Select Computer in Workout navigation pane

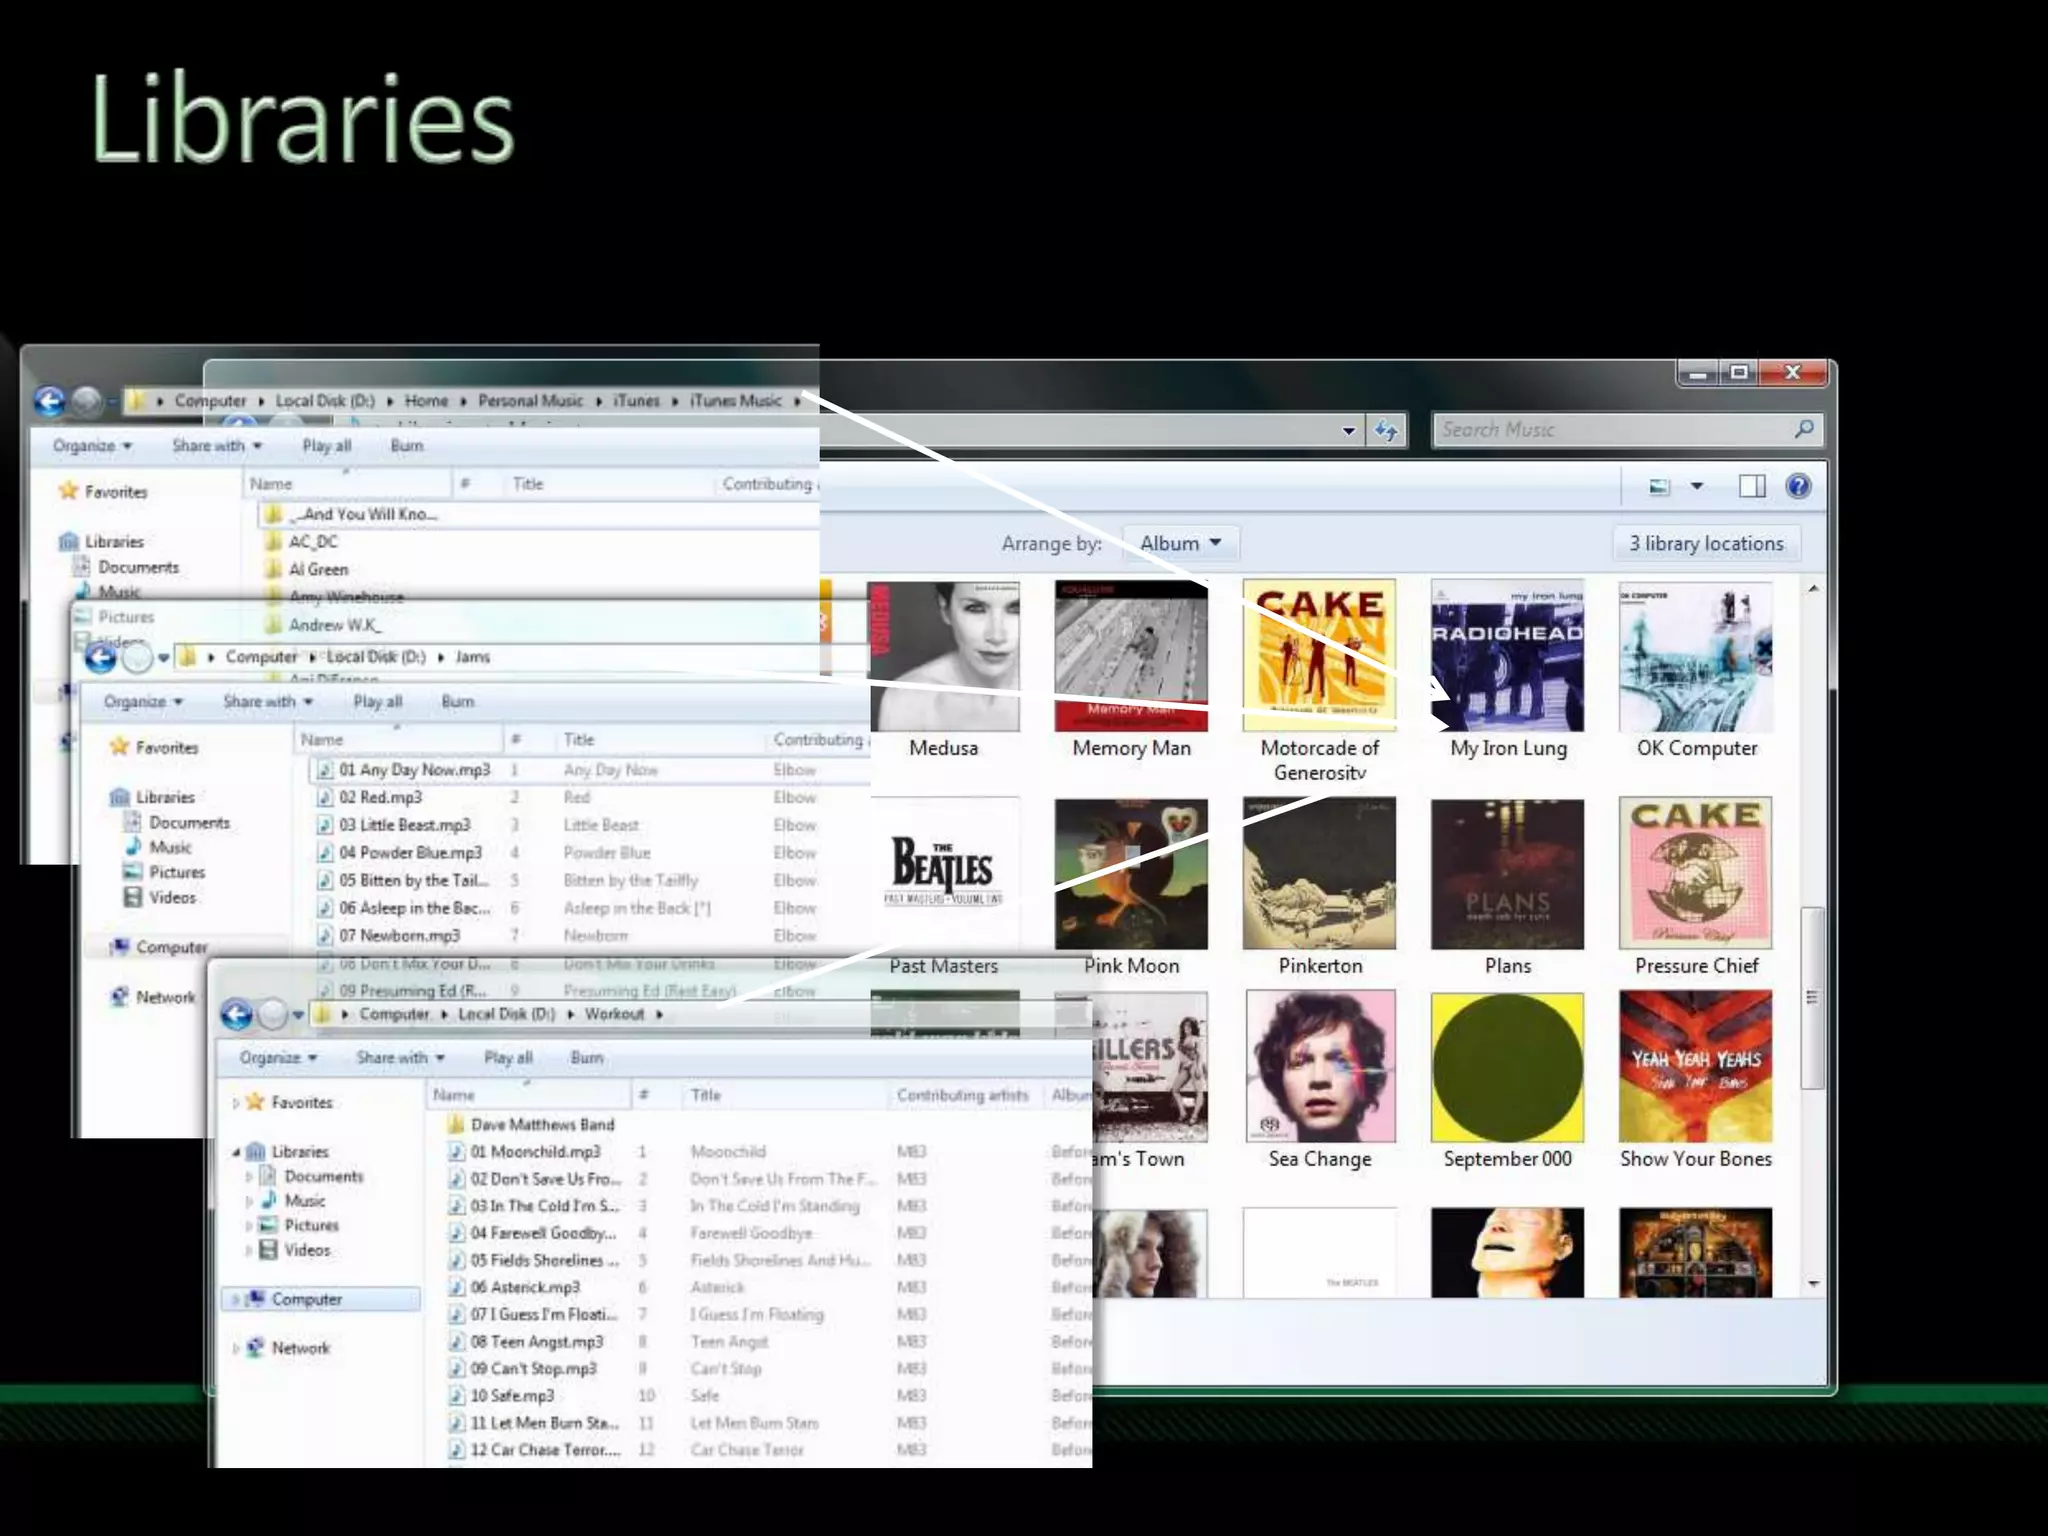(x=306, y=1298)
